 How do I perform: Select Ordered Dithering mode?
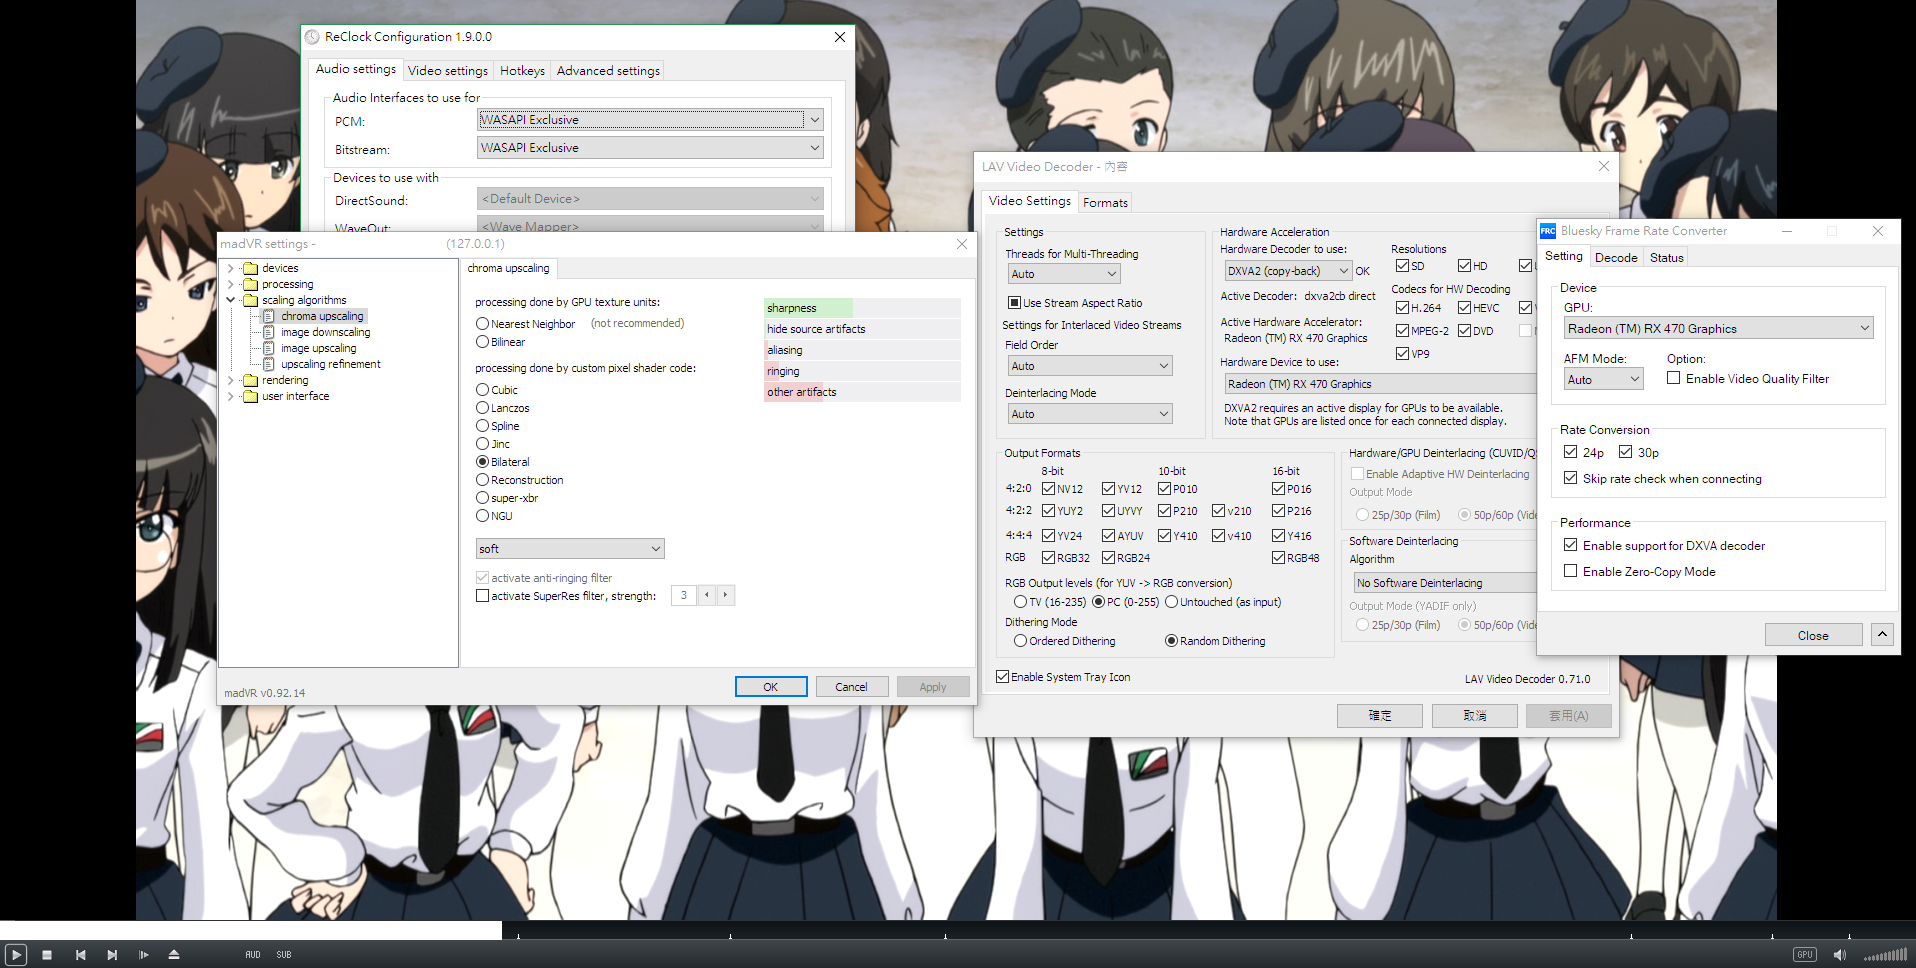tap(1020, 641)
